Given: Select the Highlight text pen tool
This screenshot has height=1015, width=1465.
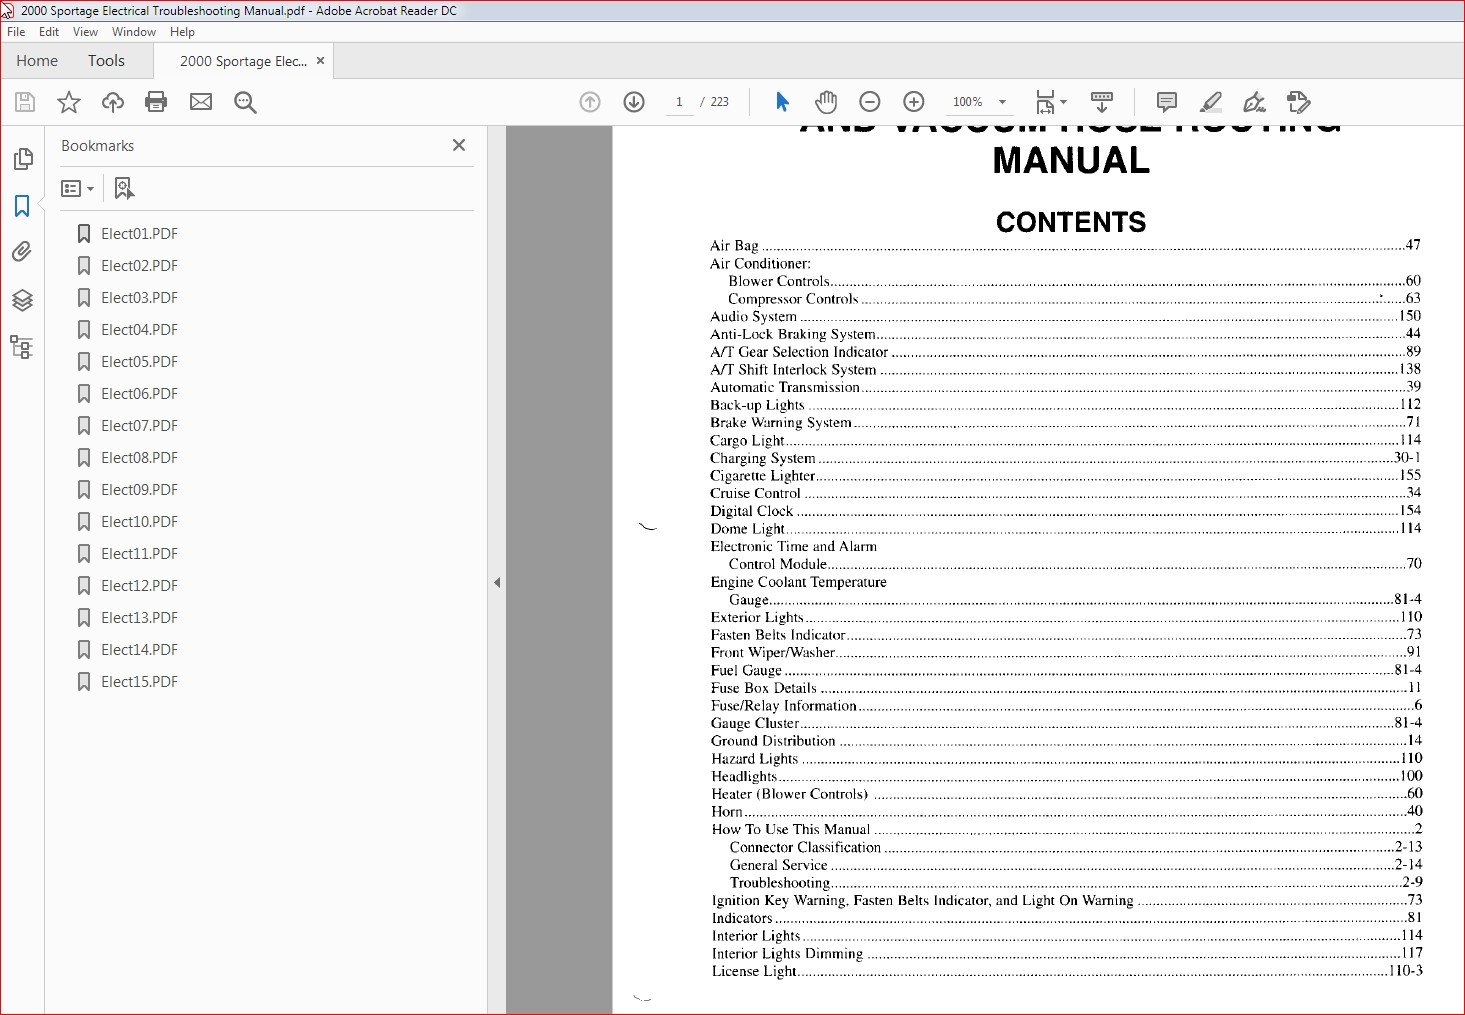Looking at the screenshot, I should click(x=1211, y=102).
